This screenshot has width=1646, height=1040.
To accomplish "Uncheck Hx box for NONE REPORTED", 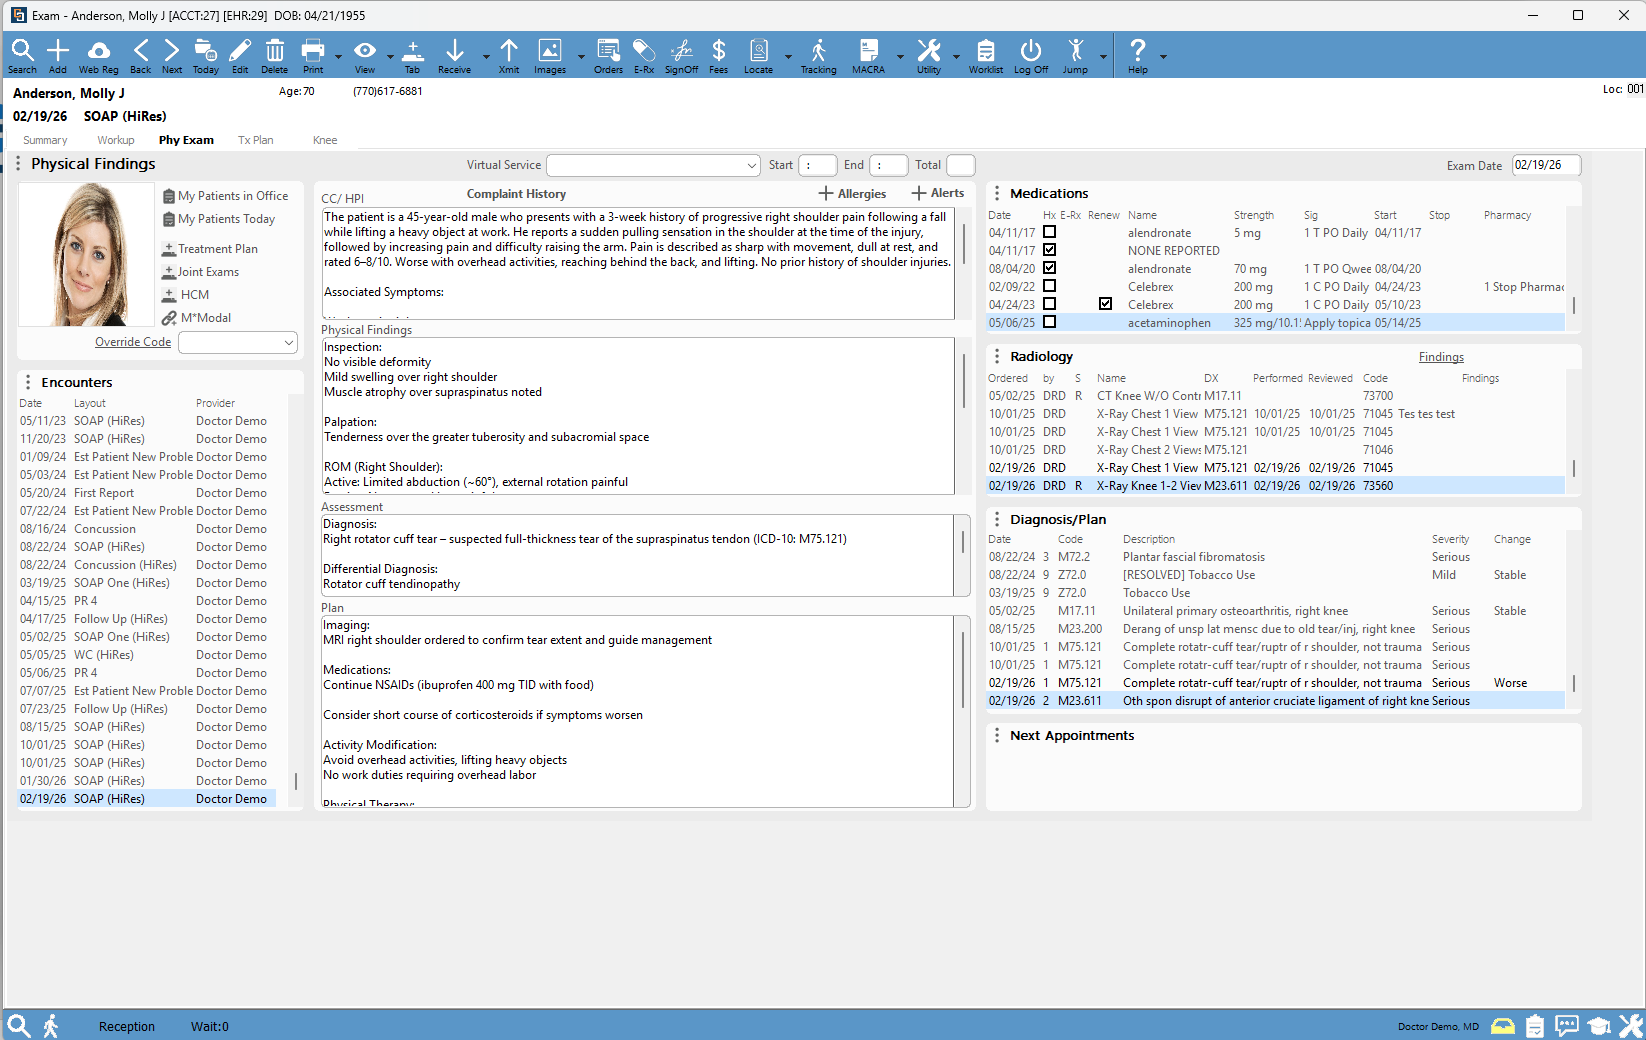I will point(1049,250).
